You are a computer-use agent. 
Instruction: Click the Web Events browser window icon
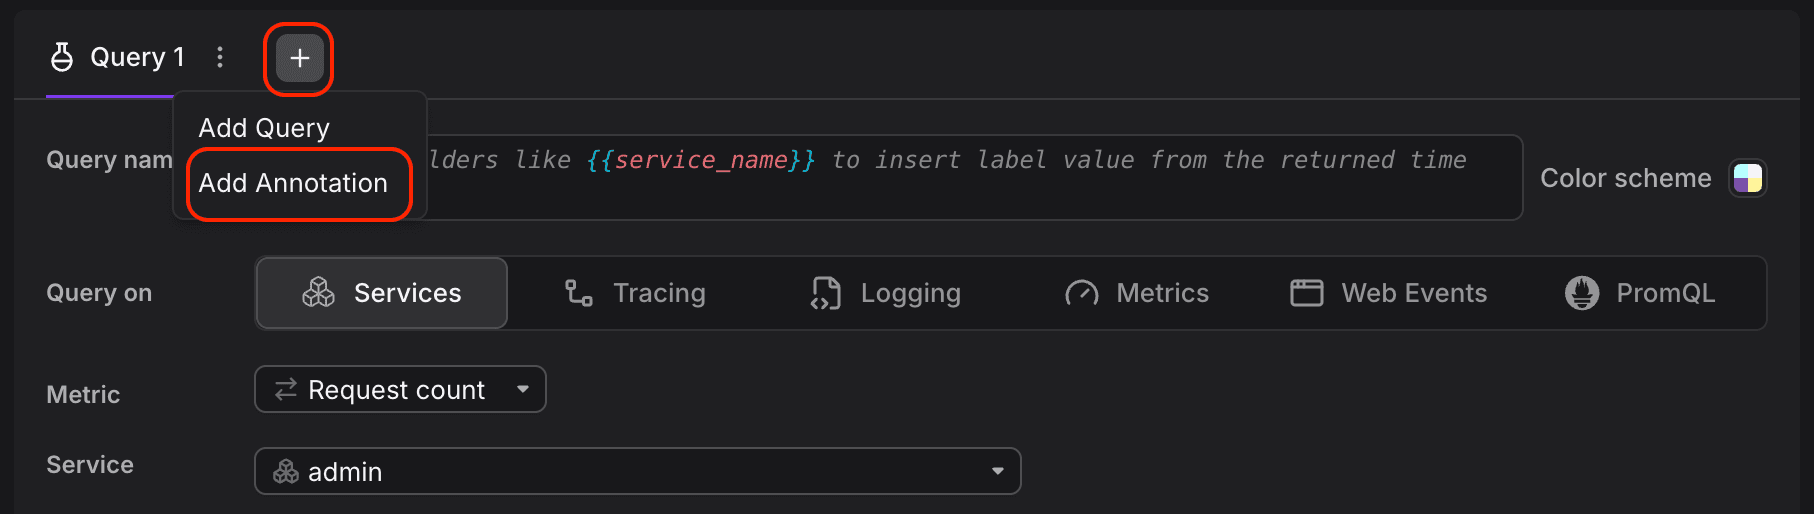point(1306,293)
